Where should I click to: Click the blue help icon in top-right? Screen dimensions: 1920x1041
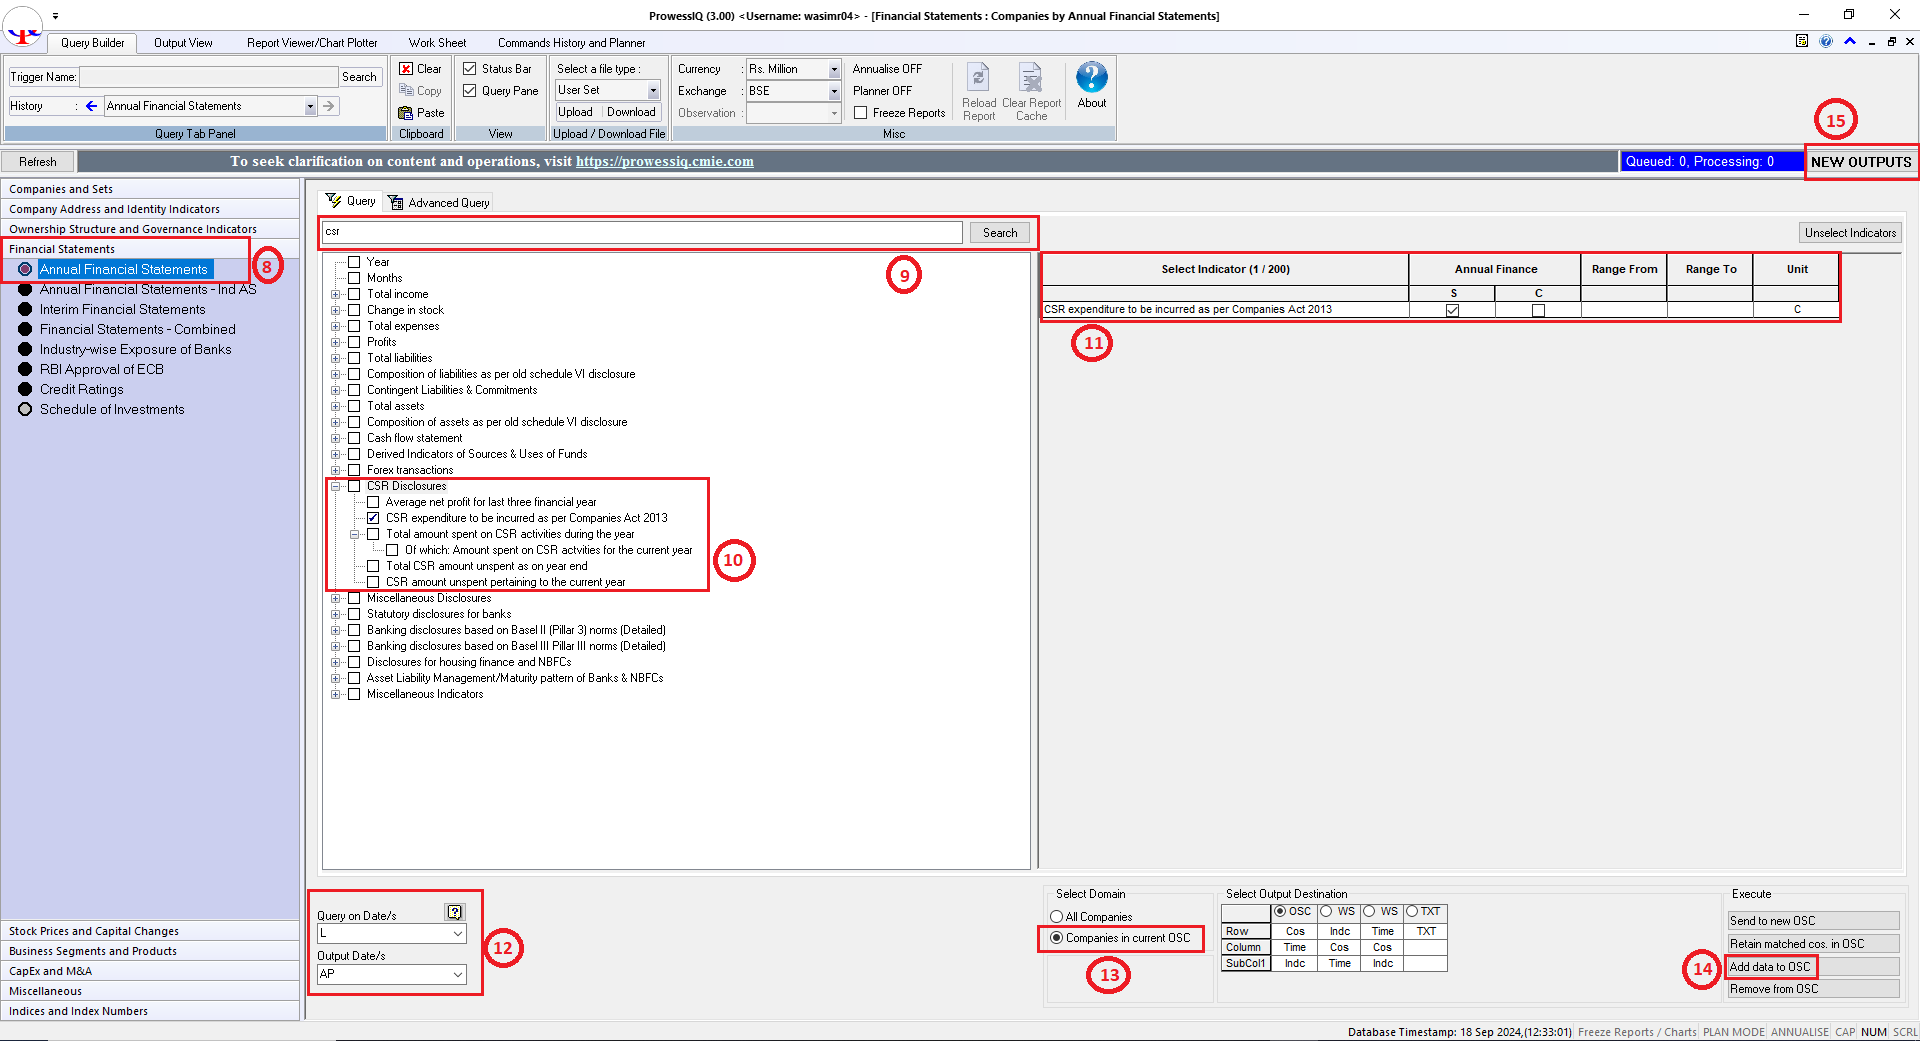point(1826,41)
